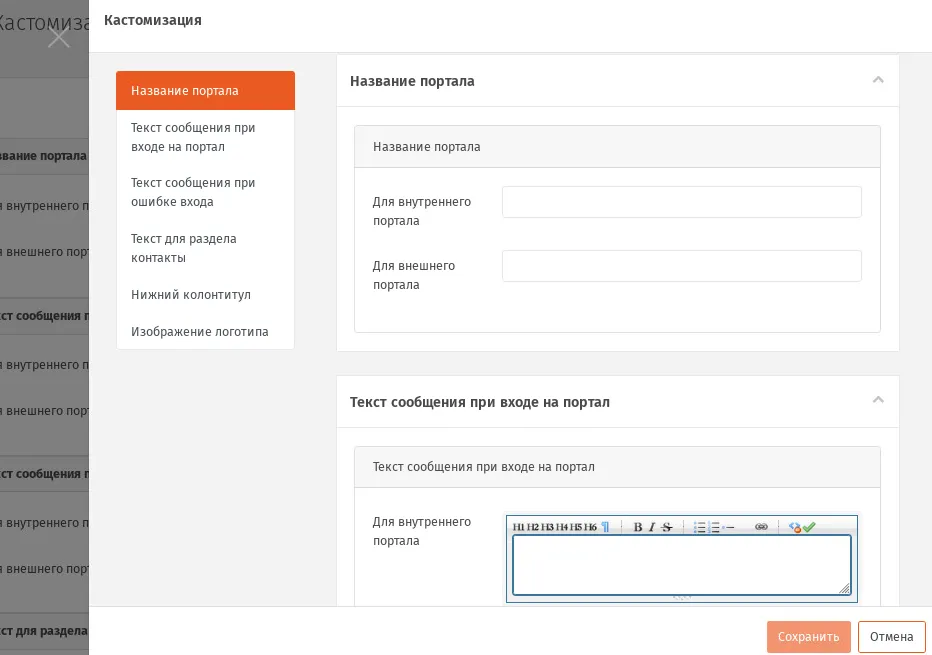Insert a bulleted list in the editor
Screen dimensions: 932x655
[x=699, y=527]
